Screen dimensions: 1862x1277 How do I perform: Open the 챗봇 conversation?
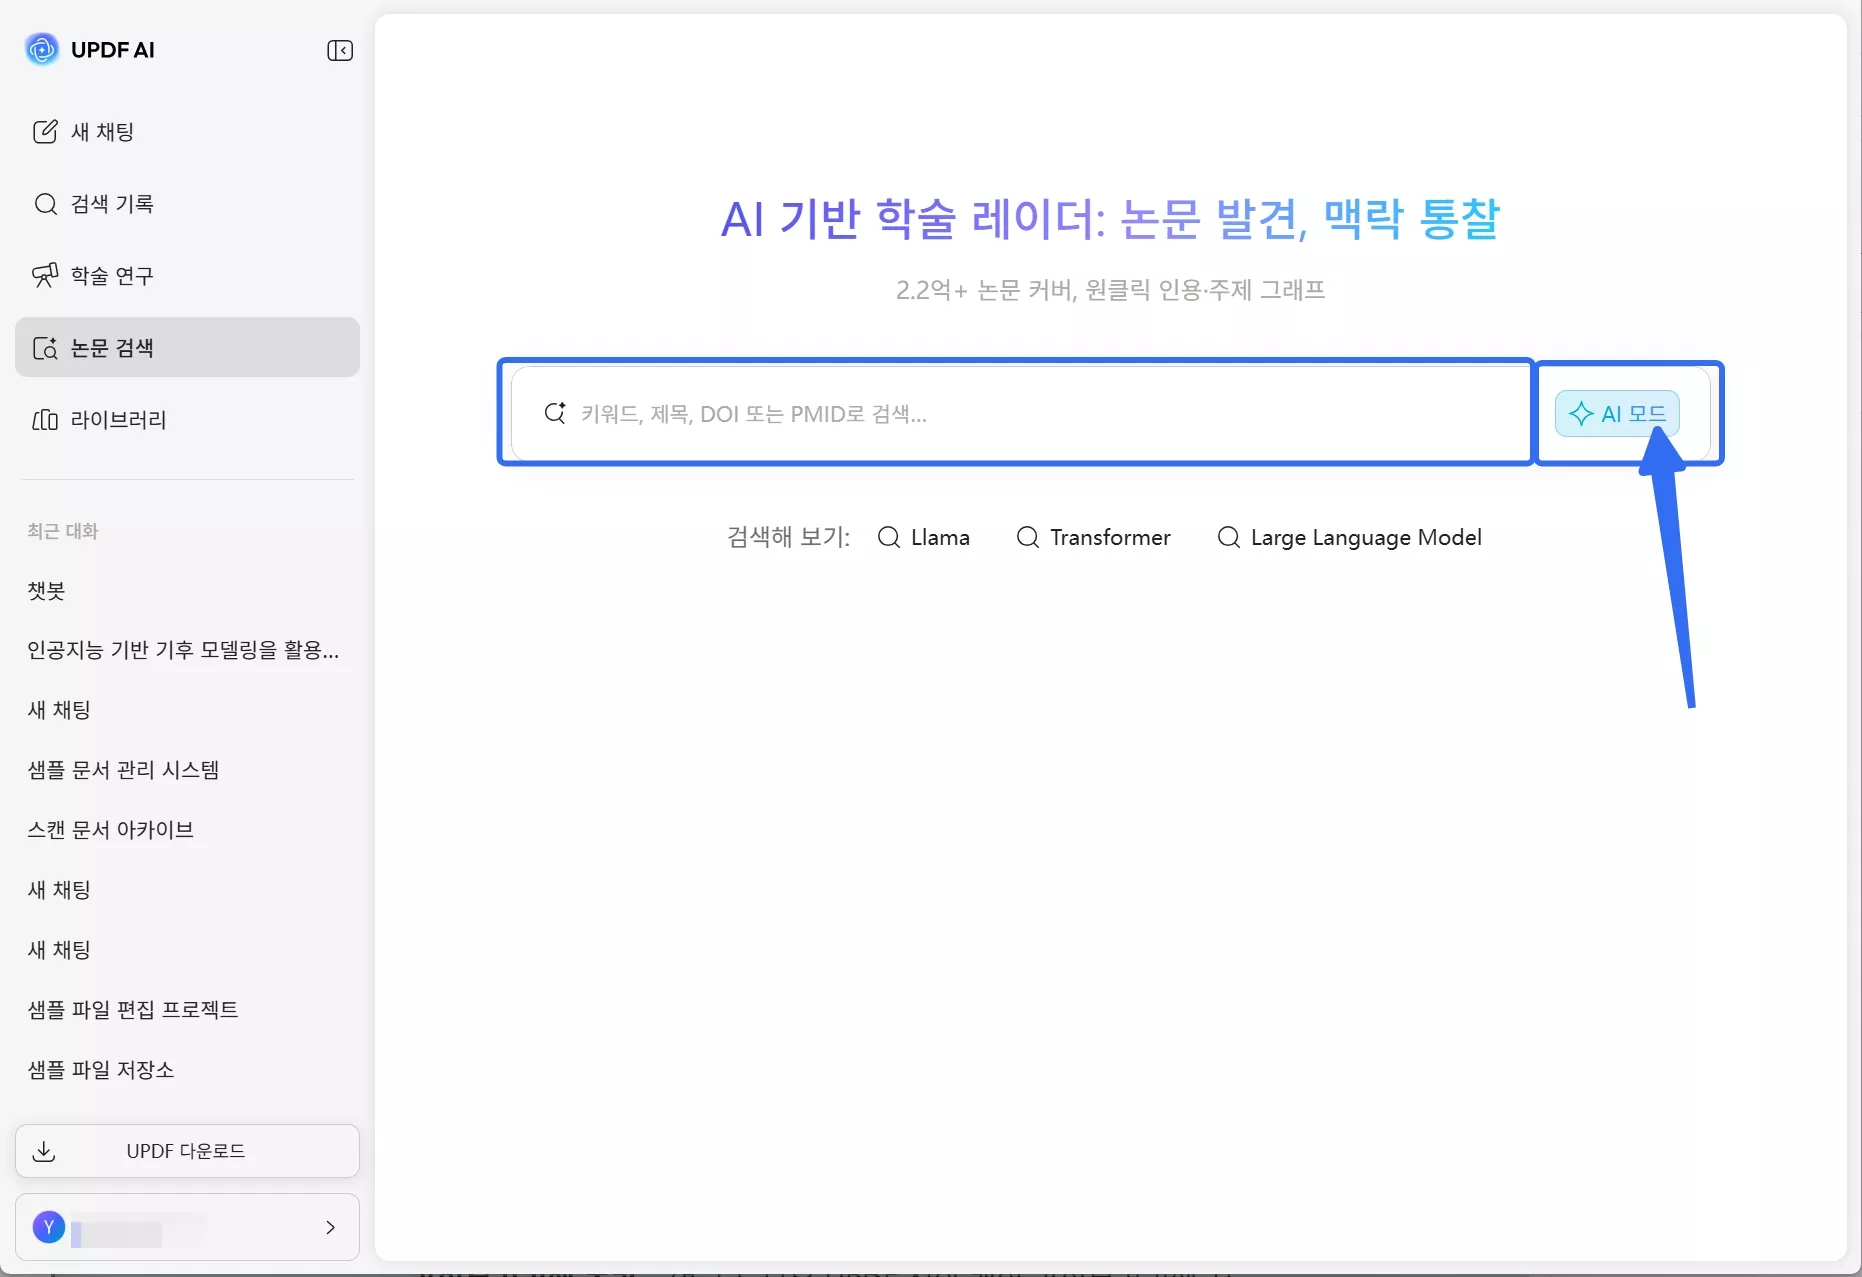(44, 590)
